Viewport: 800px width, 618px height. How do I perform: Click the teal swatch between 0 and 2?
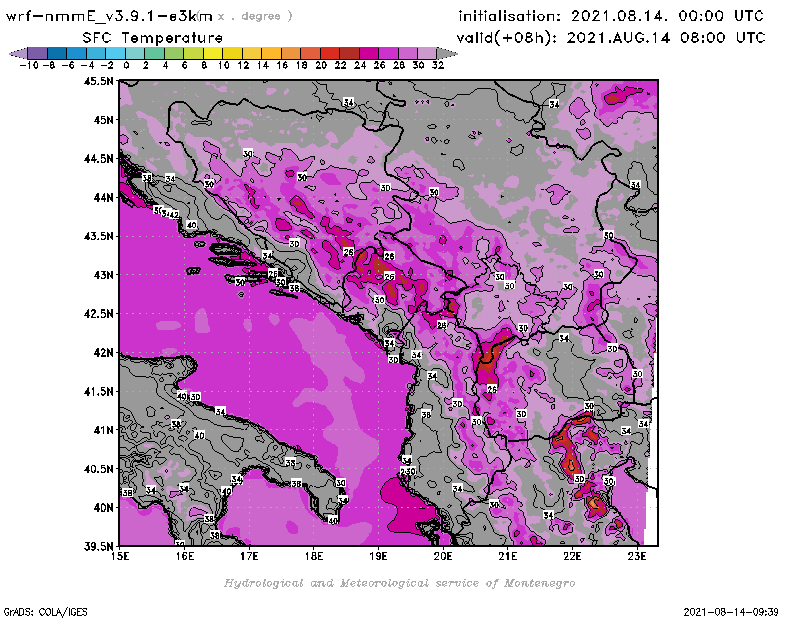[135, 53]
